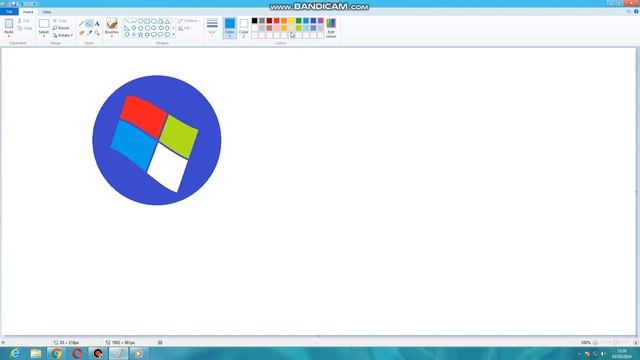Open the Paint Help icon

pyautogui.click(x=636, y=11)
